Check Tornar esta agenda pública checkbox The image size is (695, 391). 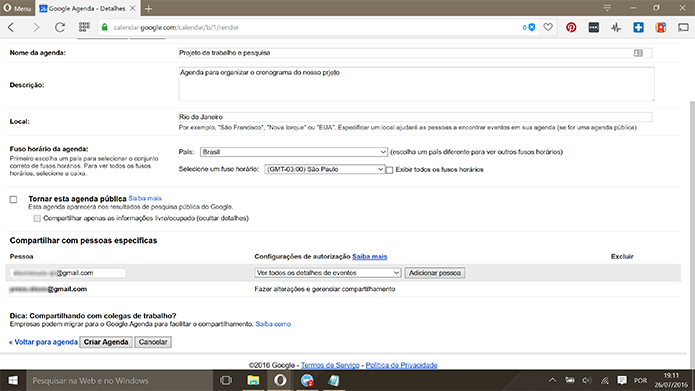[x=13, y=199]
